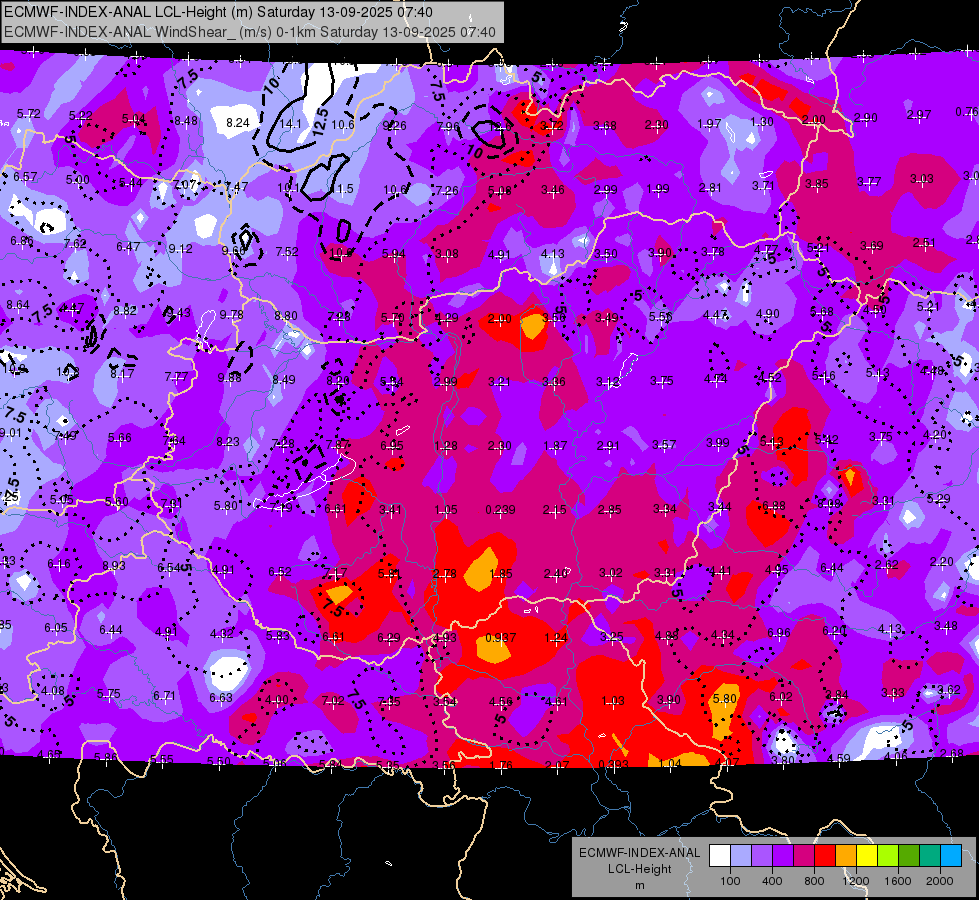Click the wind shear value '2.78'

[x=445, y=574]
